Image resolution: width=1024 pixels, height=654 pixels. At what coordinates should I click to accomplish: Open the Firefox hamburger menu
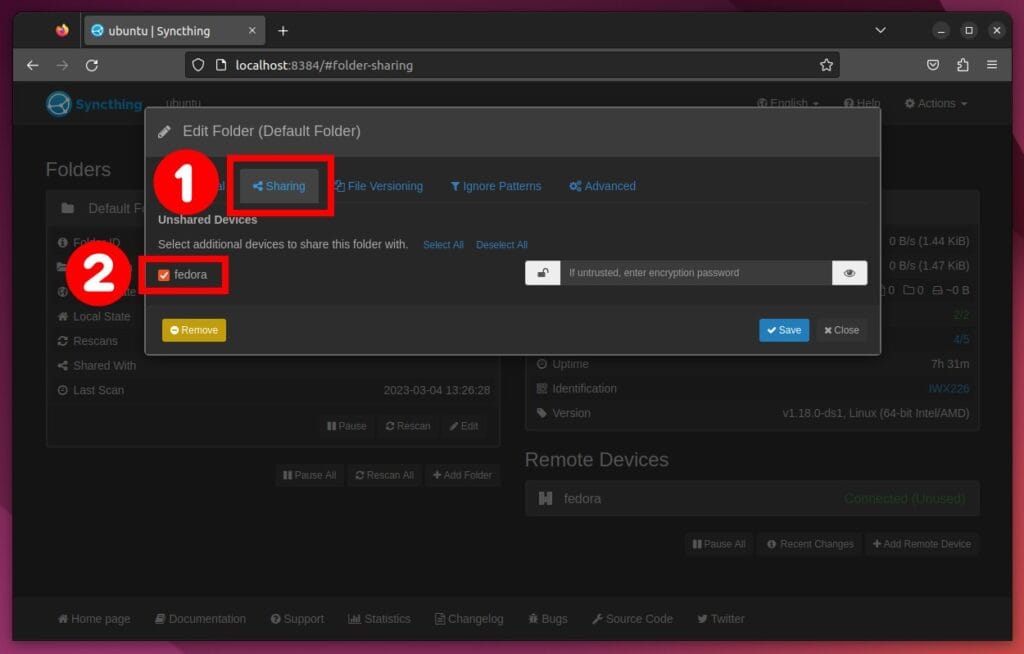click(992, 65)
